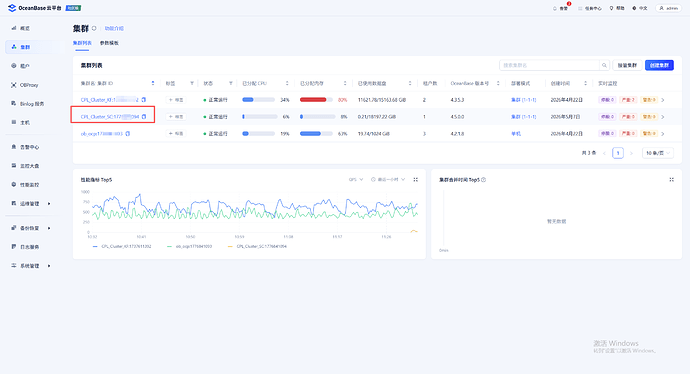Open the admin user menu

click(x=668, y=8)
